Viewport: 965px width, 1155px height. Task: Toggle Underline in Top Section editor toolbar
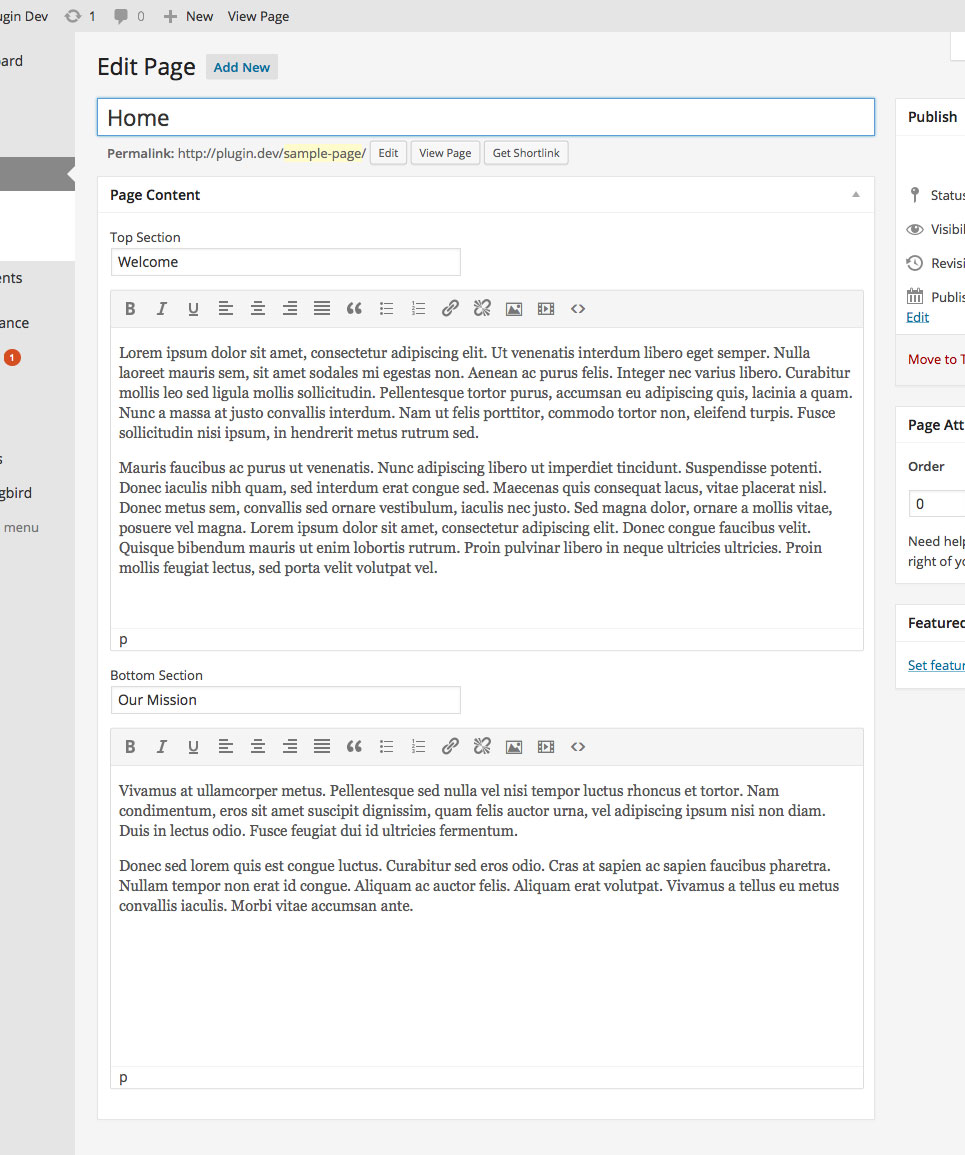(x=193, y=309)
